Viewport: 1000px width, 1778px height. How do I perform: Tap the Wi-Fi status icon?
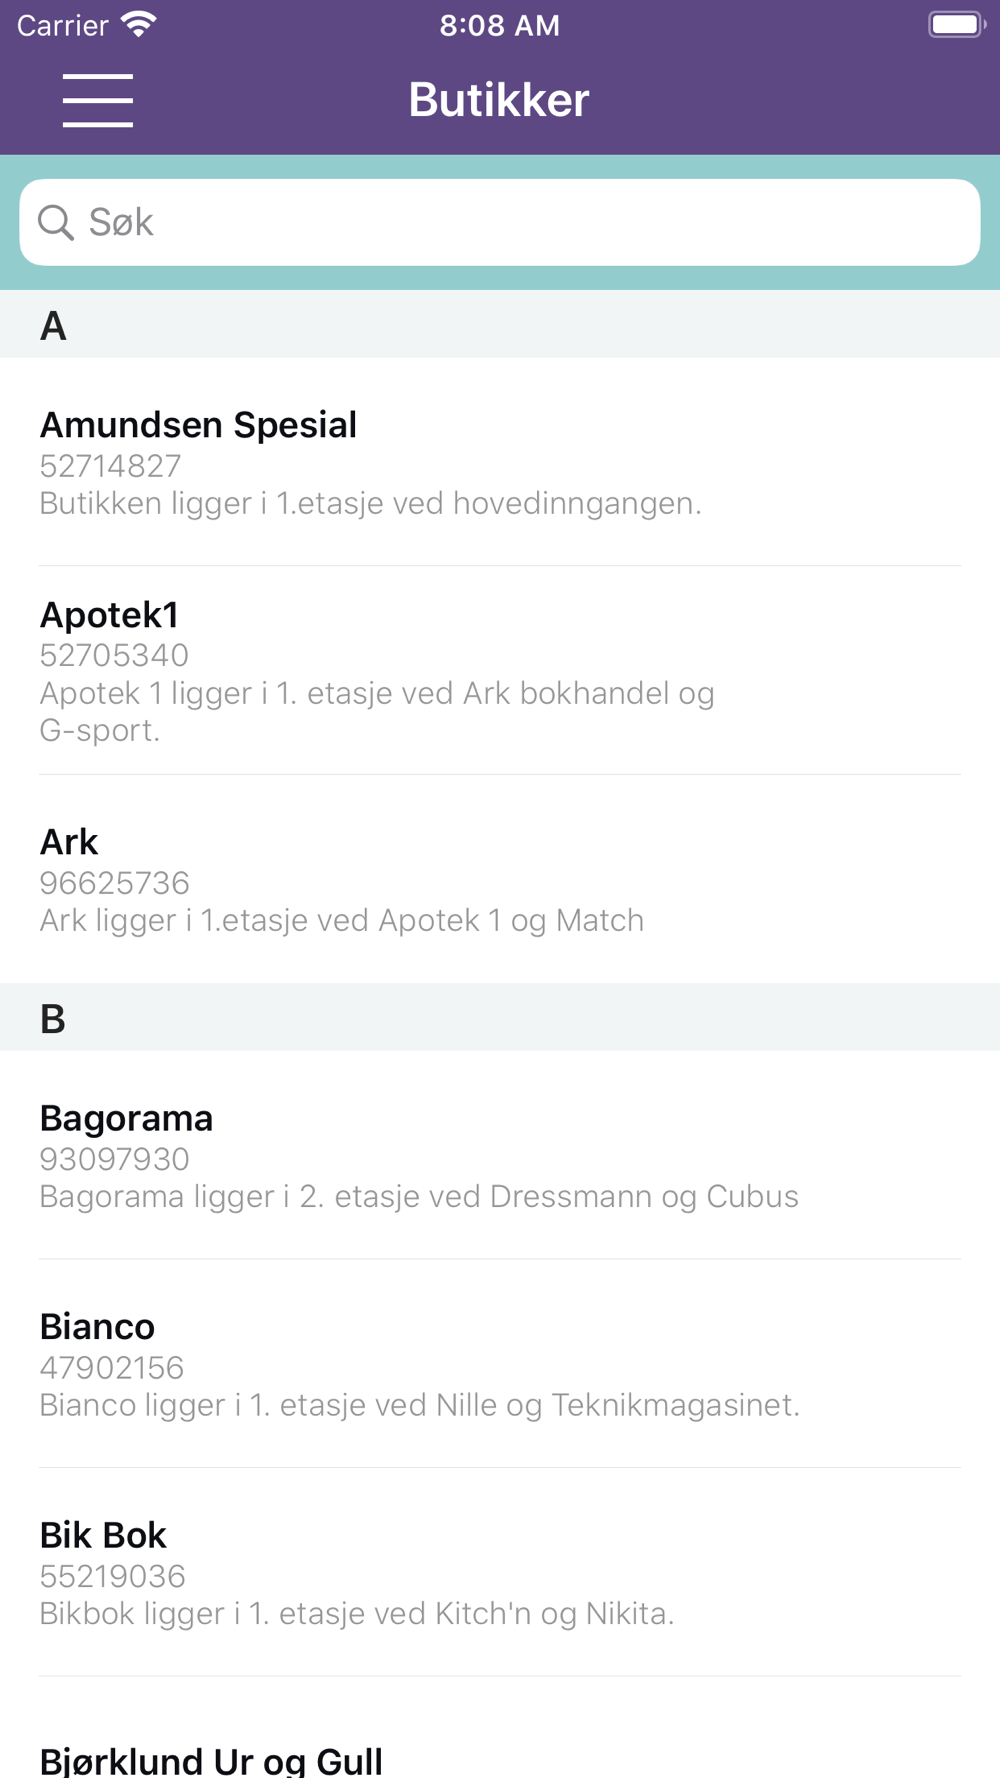(138, 24)
